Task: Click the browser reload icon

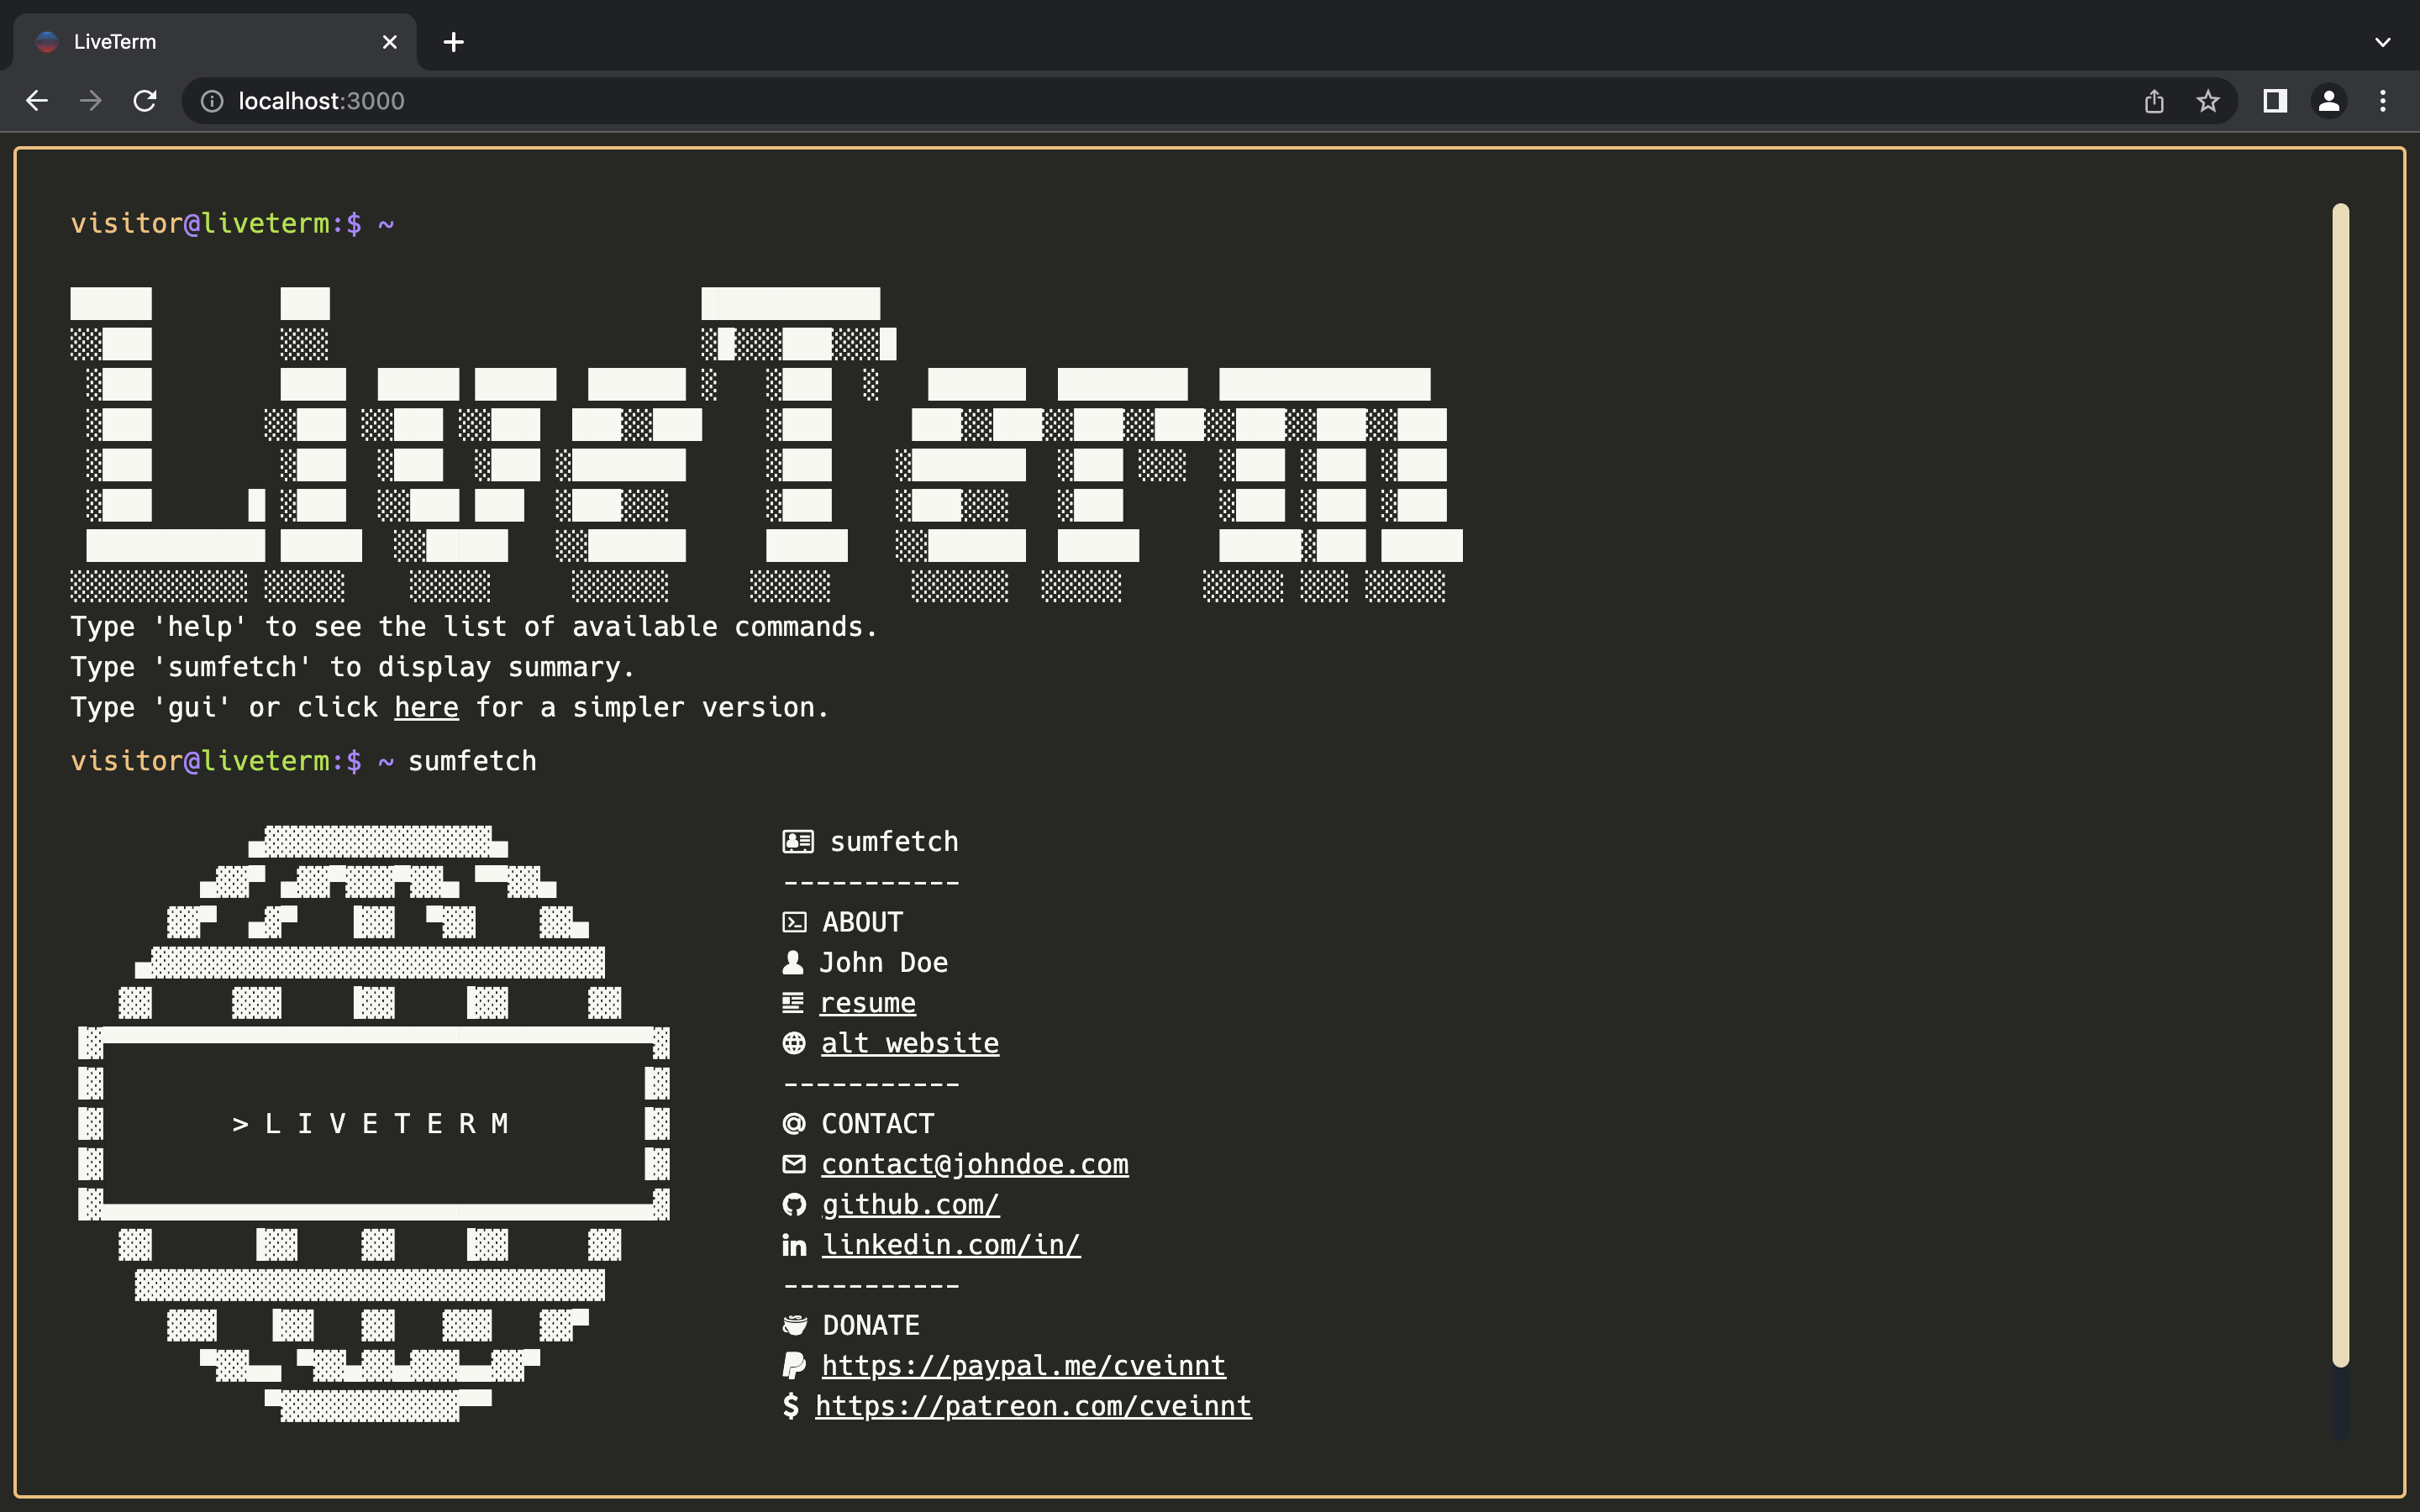Action: [145, 101]
